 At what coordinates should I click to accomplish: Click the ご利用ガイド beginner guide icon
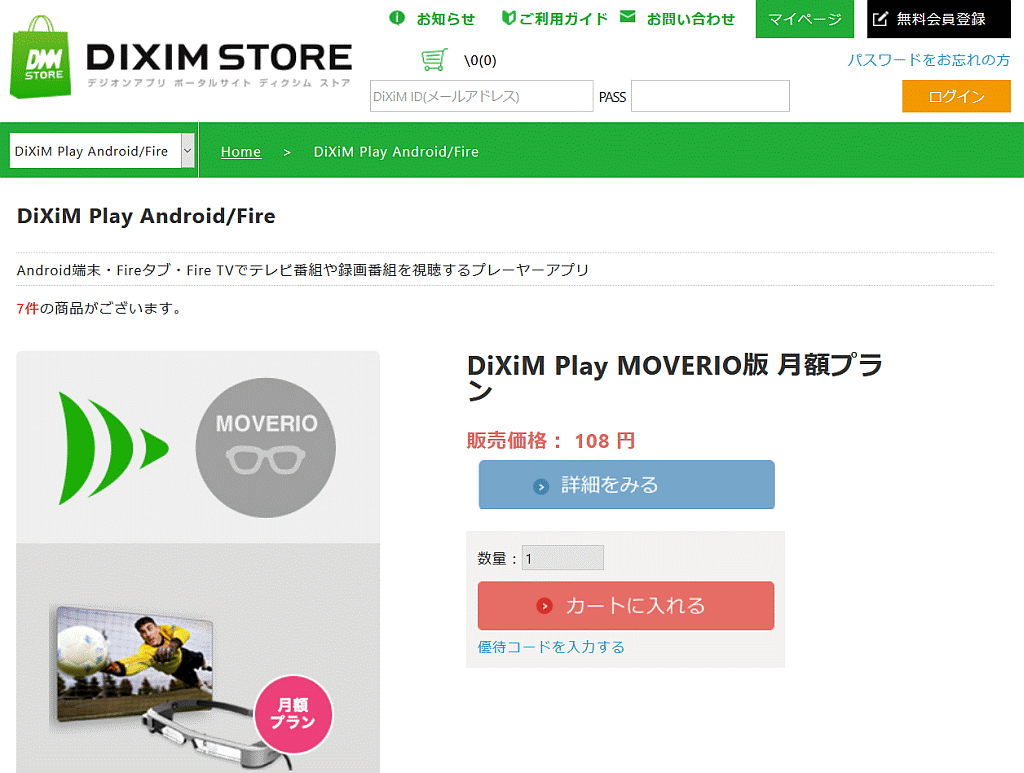click(x=508, y=18)
